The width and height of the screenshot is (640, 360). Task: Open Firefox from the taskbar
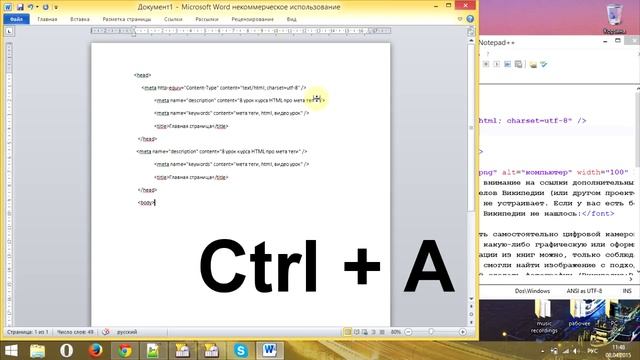coord(96,351)
